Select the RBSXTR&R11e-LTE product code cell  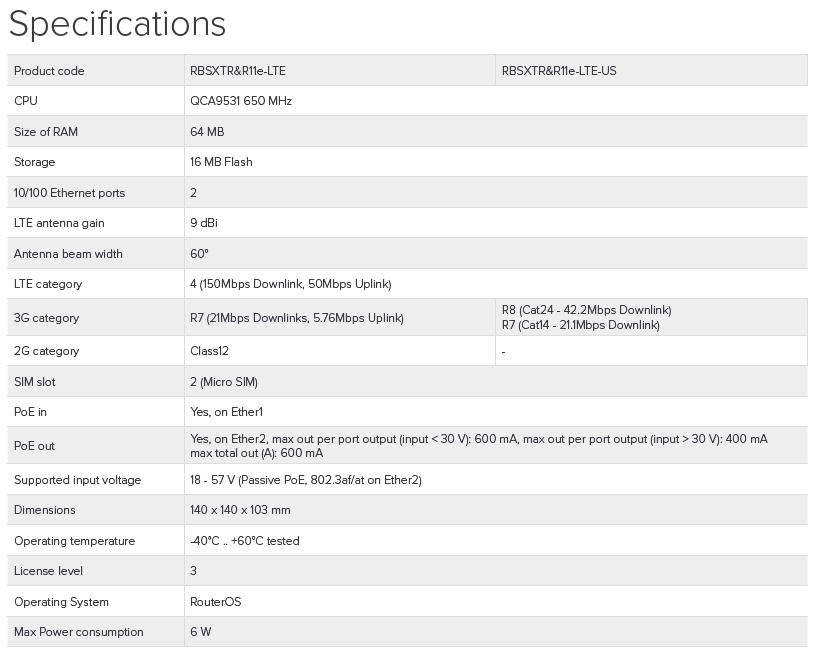[244, 71]
